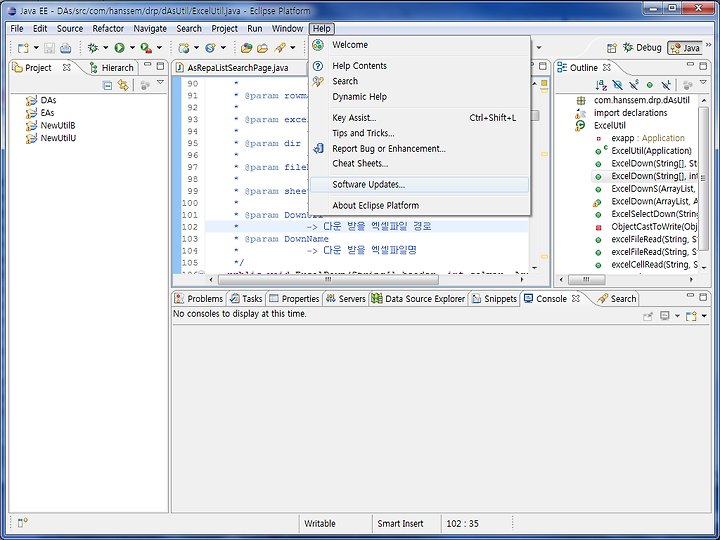Collapse All in Project Explorer
This screenshot has height=540, width=720.
107,85
